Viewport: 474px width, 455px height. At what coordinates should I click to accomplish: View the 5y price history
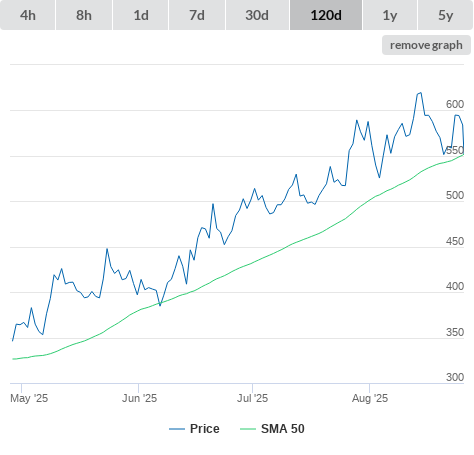click(446, 15)
